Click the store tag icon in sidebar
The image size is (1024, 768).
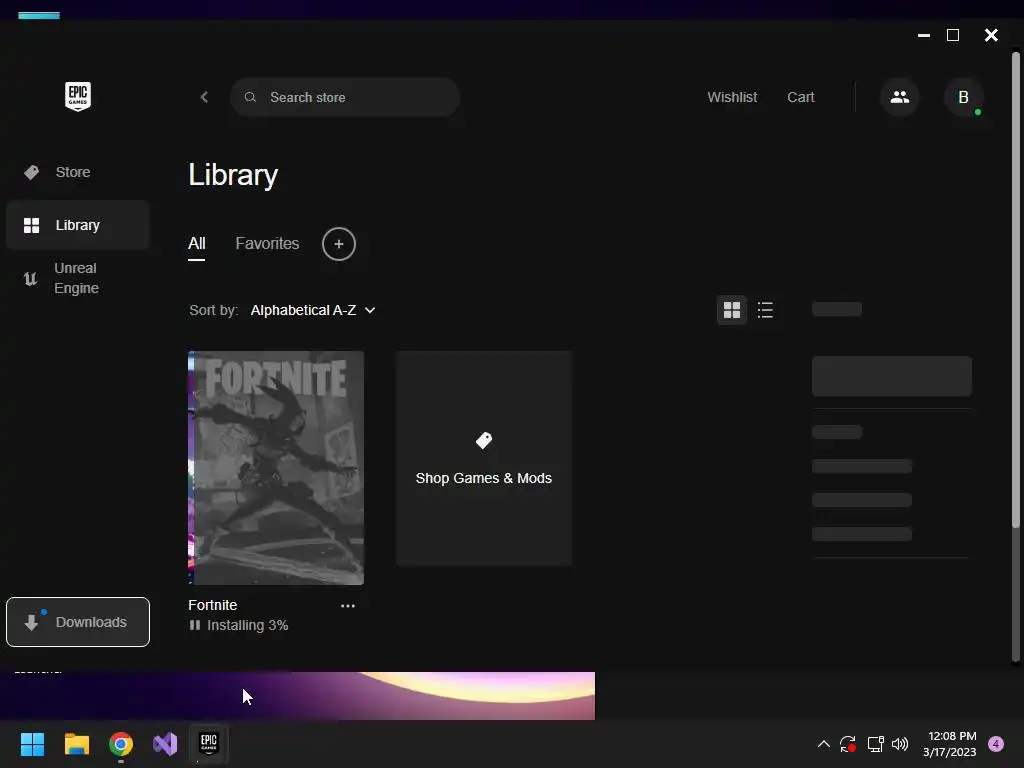(31, 172)
